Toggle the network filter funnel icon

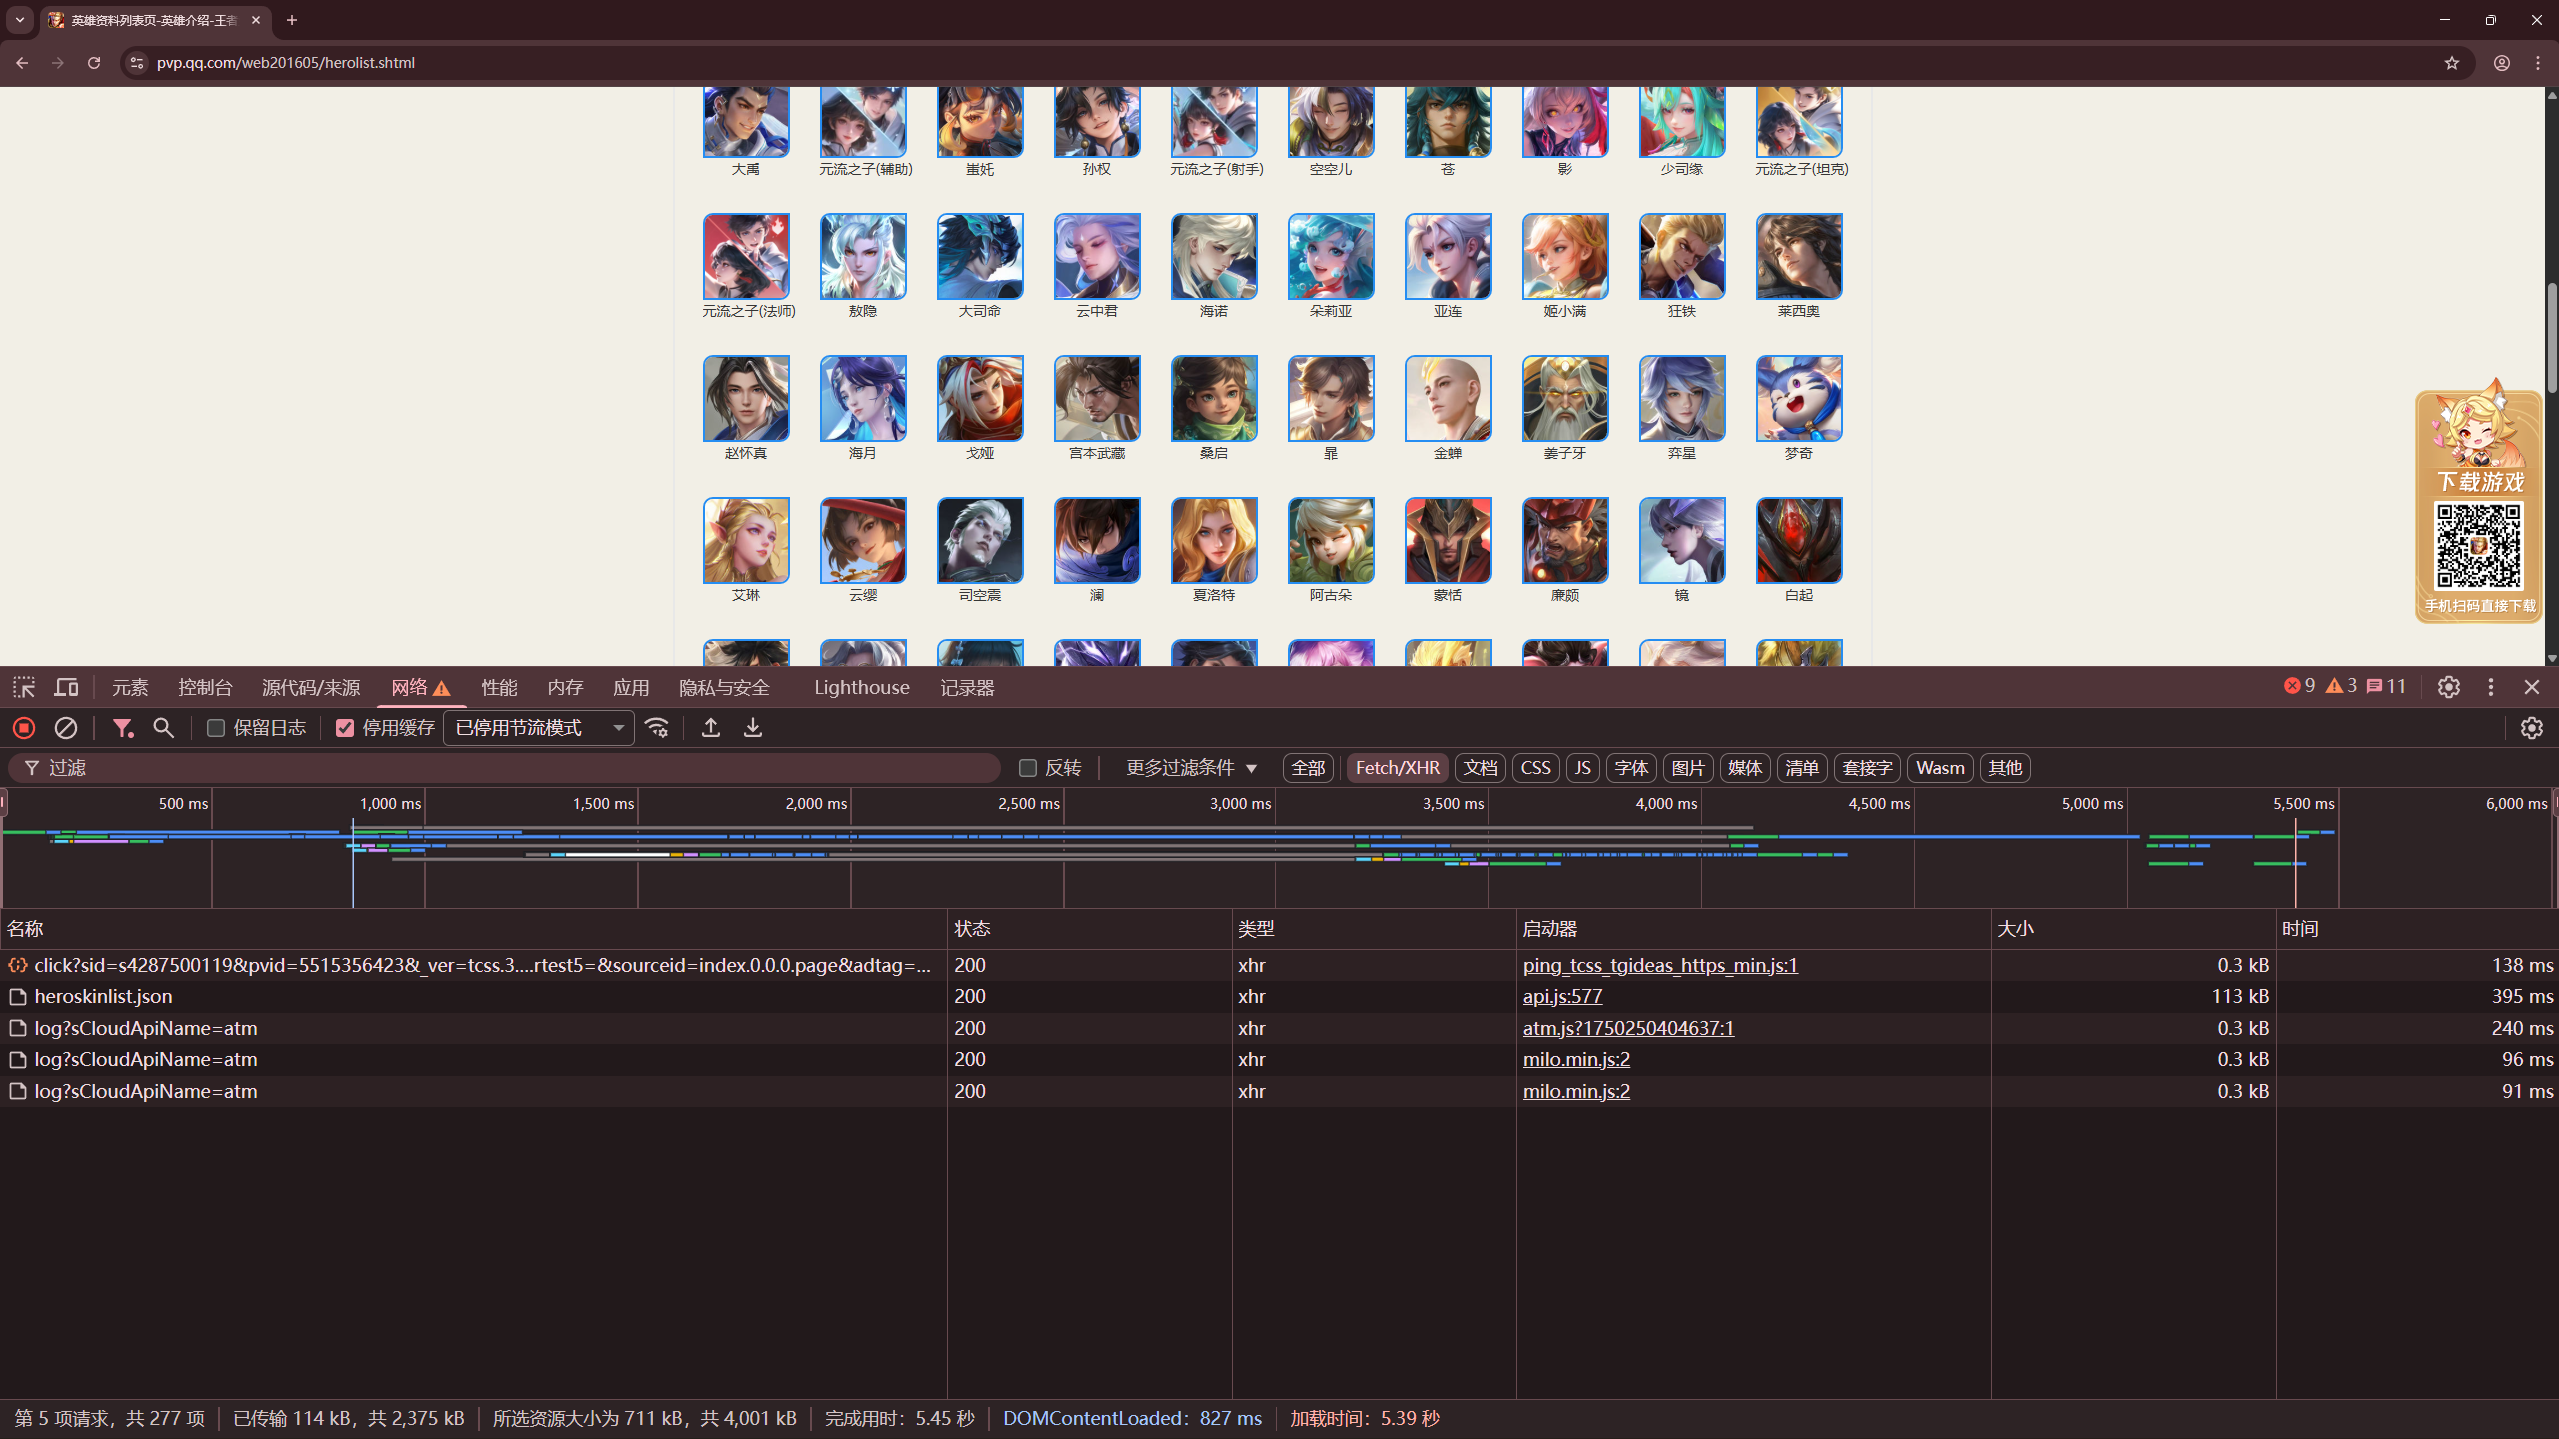click(123, 728)
